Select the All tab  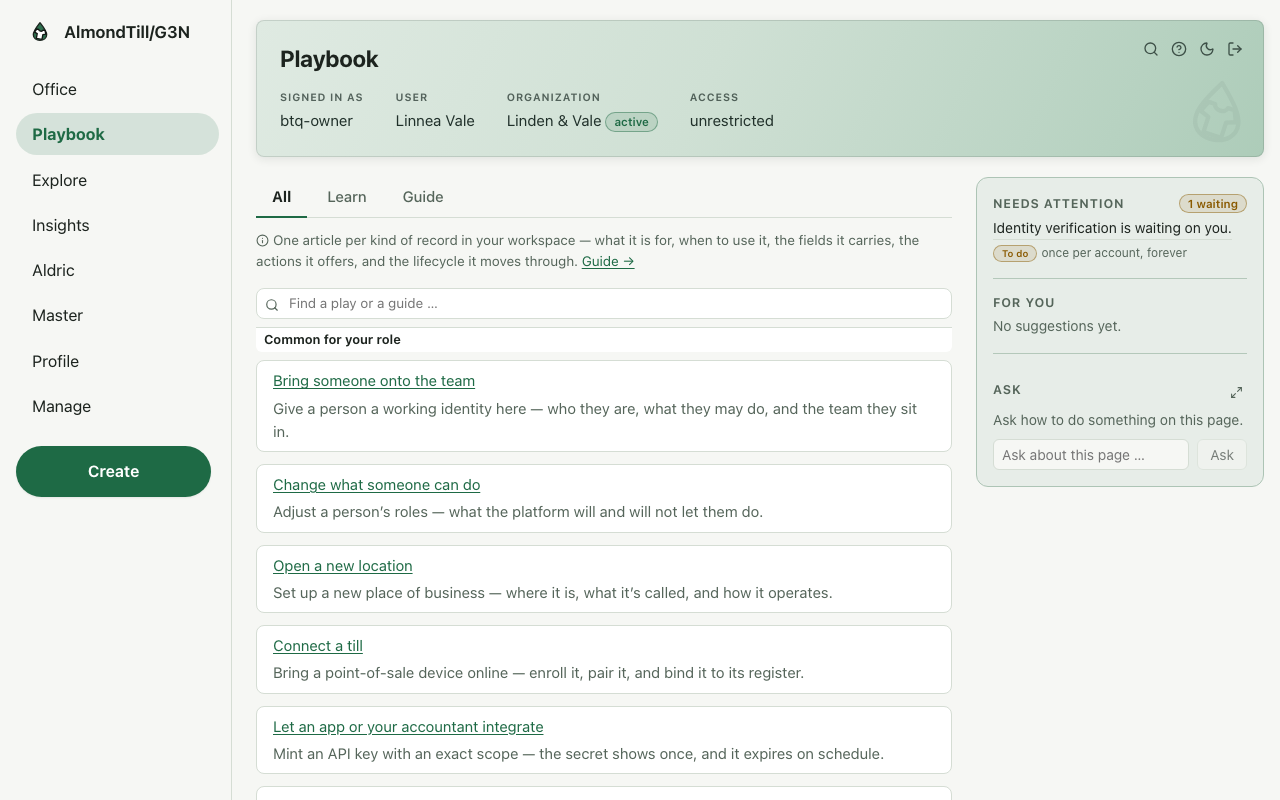282,197
